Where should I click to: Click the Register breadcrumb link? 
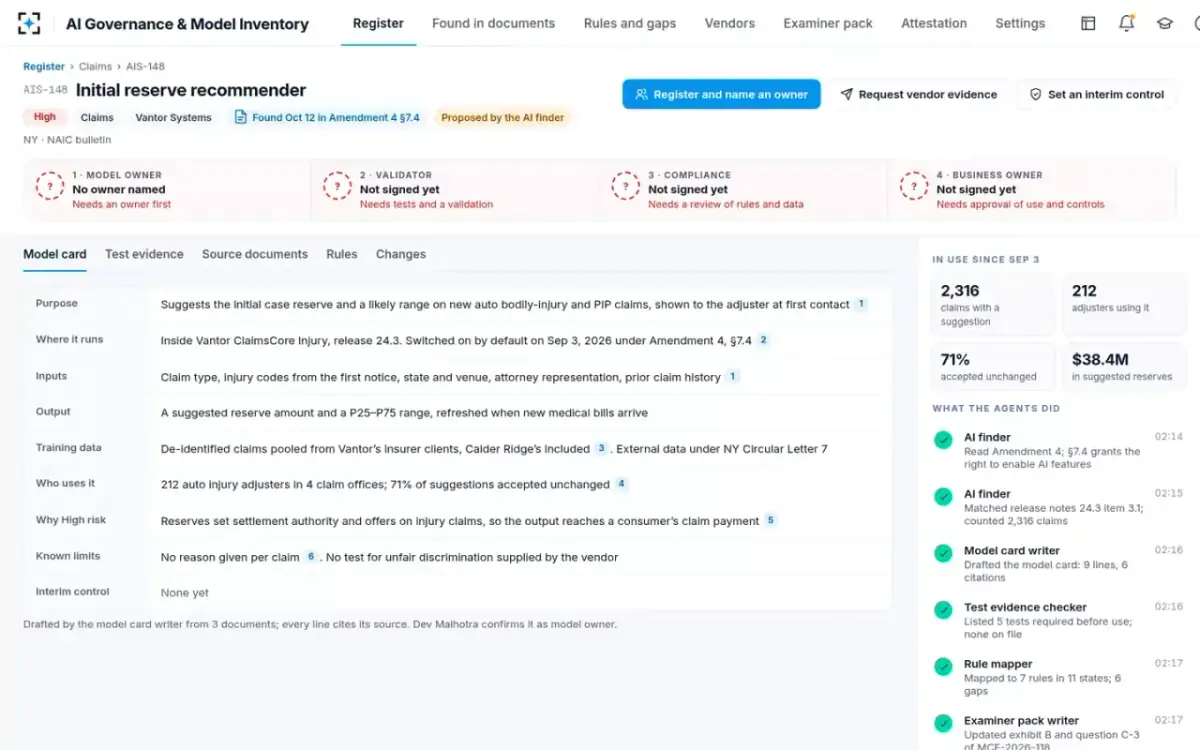click(44, 66)
